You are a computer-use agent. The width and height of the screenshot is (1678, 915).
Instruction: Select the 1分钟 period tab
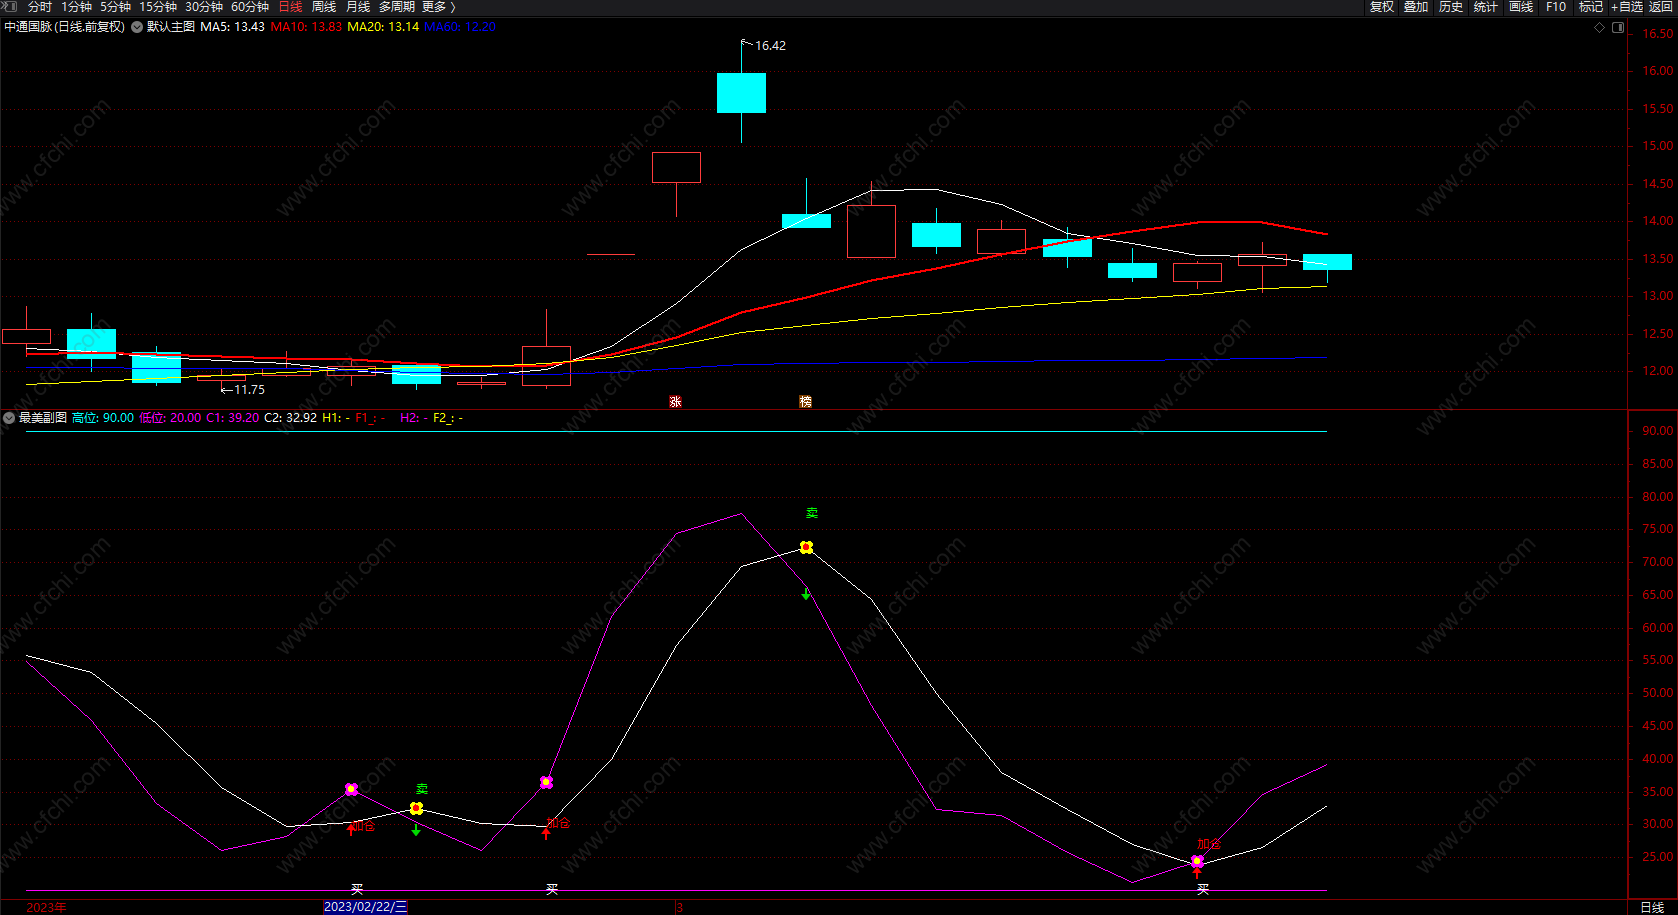(77, 7)
